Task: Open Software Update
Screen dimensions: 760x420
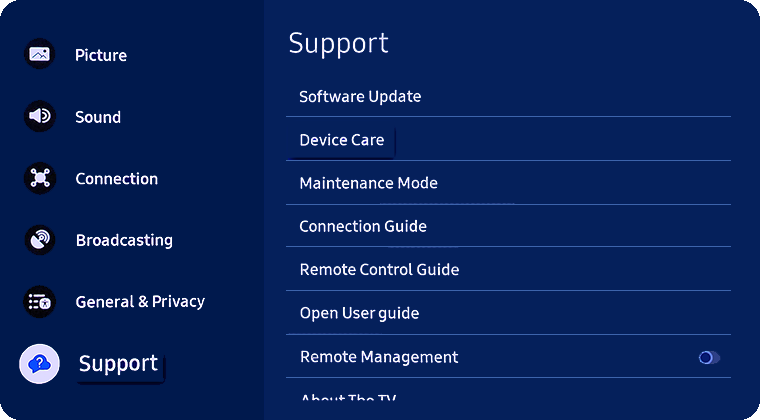Action: (x=360, y=97)
